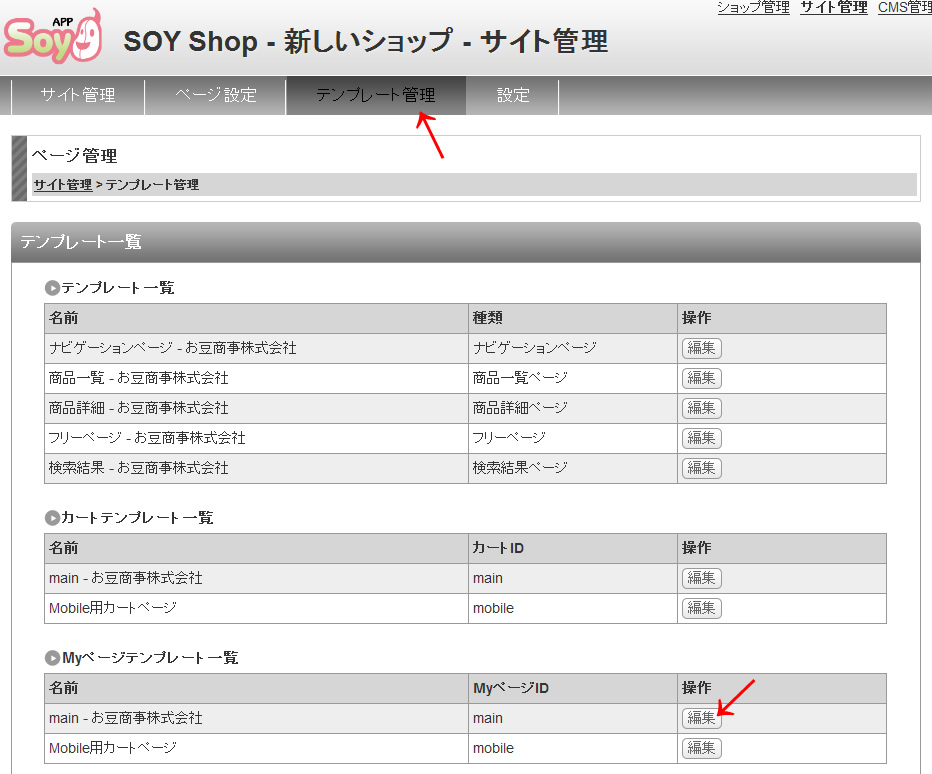
Task: Edit the mobile Myページ template
Action: point(701,748)
